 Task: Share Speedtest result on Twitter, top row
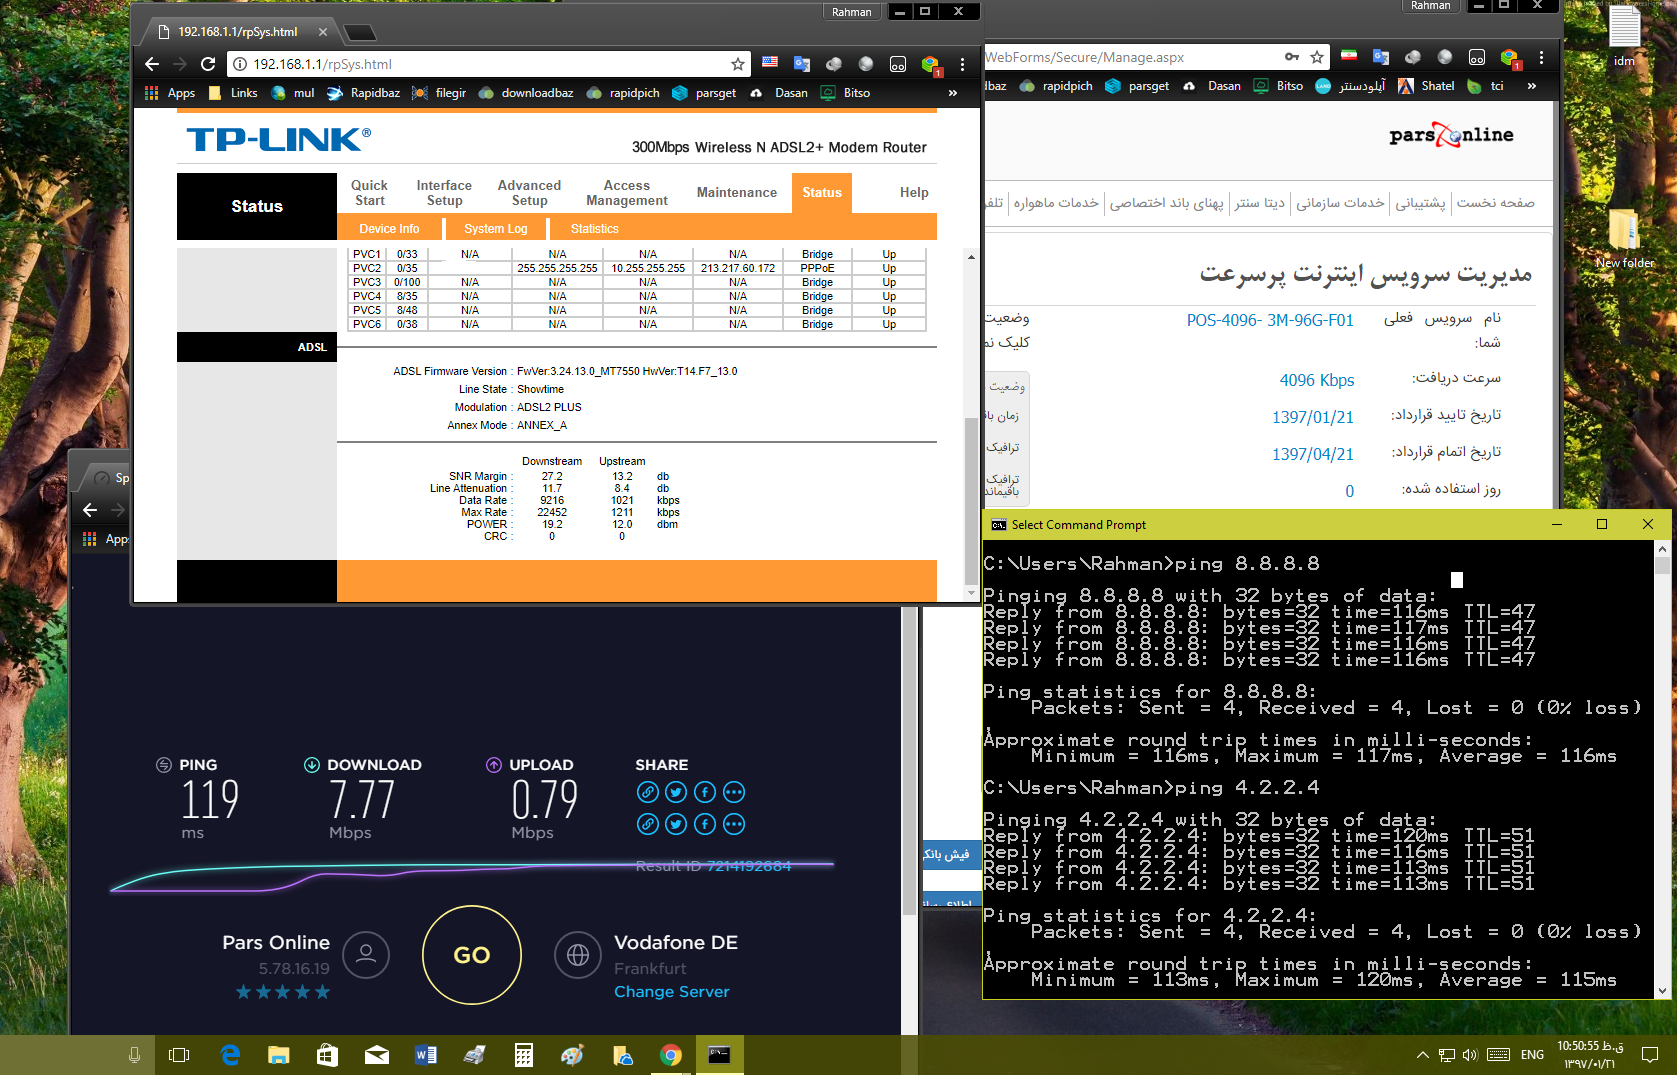(x=677, y=792)
